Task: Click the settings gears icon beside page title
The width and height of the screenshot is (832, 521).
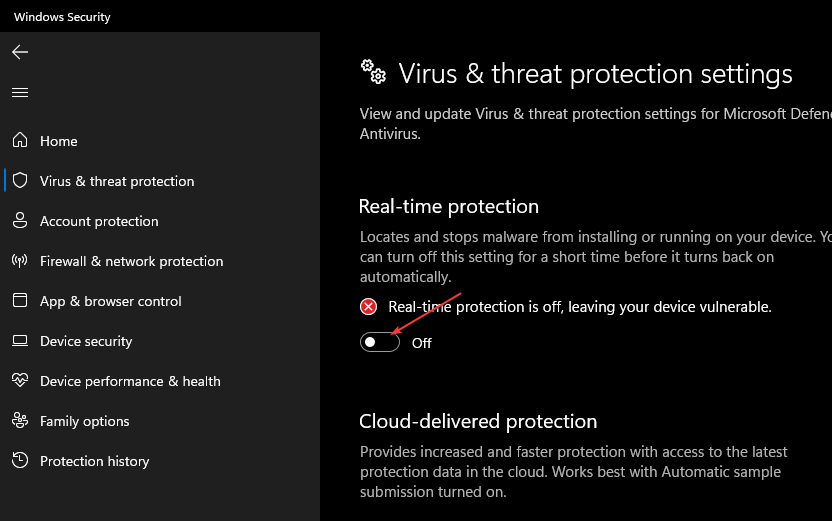Action: tap(373, 72)
